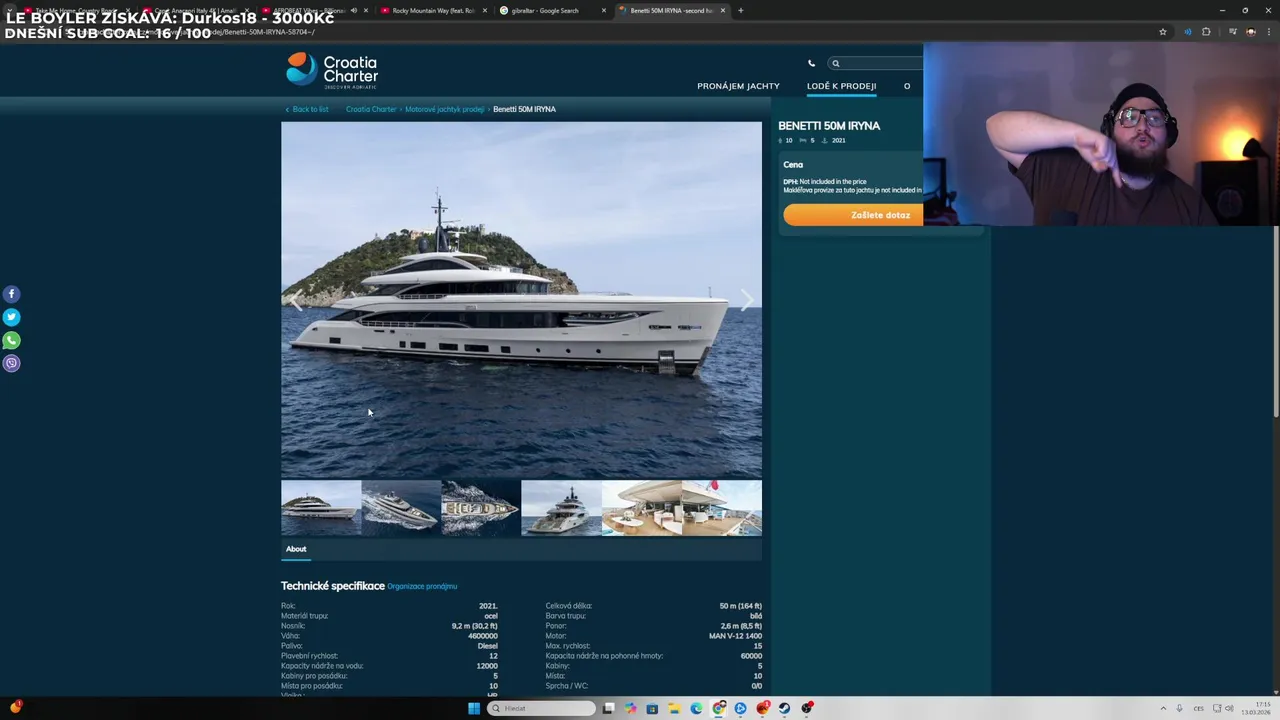Click the Windows taskbar search box
This screenshot has width=1280, height=720.
point(541,708)
